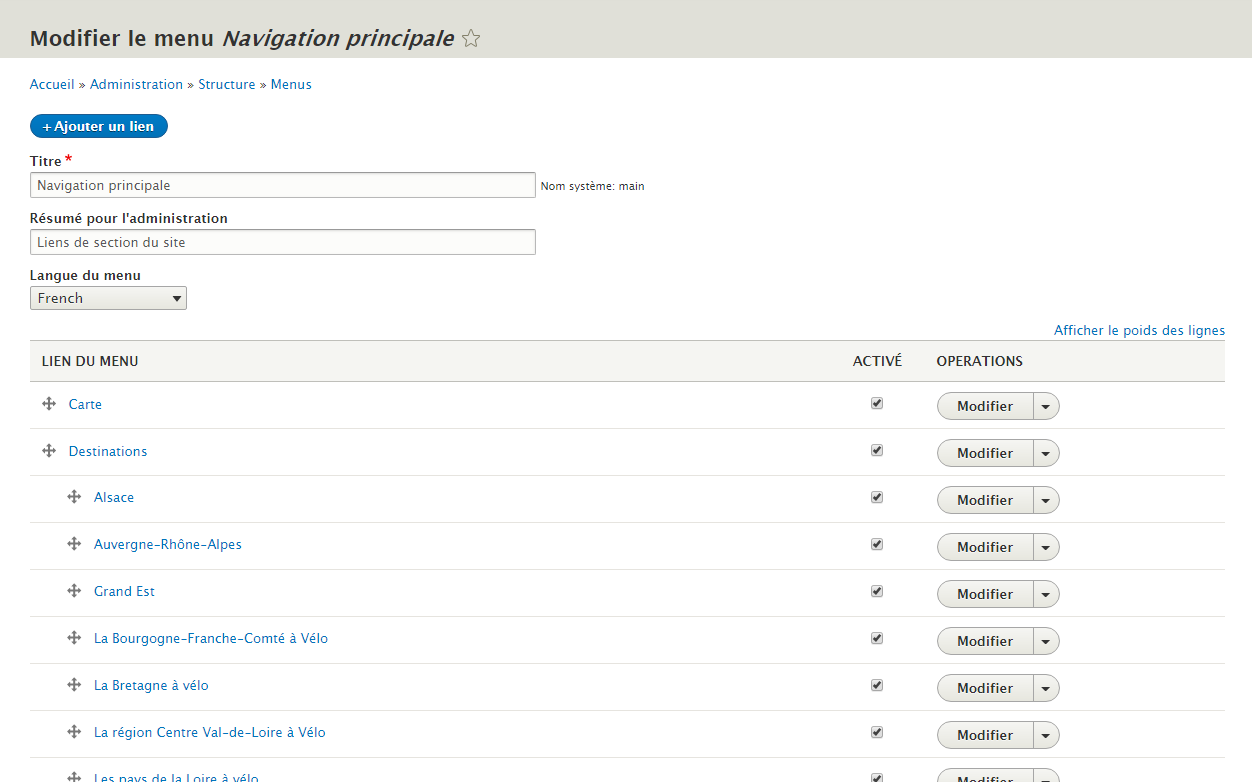Click the favorite star next to page title

tap(471, 39)
